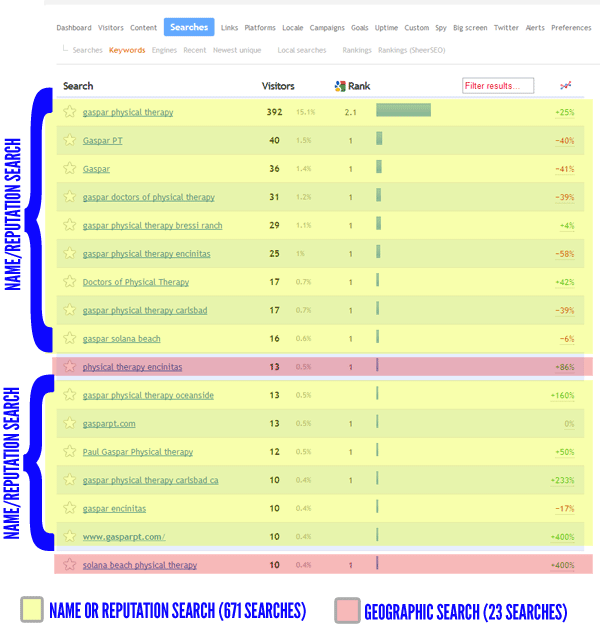Open the Links tab
Image resolution: width=600 pixels, height=626 pixels.
point(229,28)
